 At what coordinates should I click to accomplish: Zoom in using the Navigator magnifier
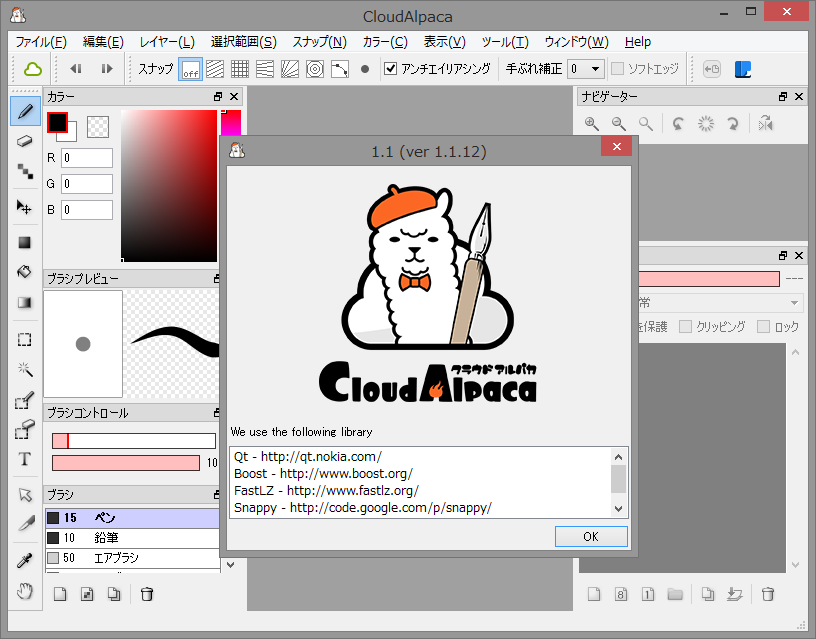pyautogui.click(x=591, y=123)
